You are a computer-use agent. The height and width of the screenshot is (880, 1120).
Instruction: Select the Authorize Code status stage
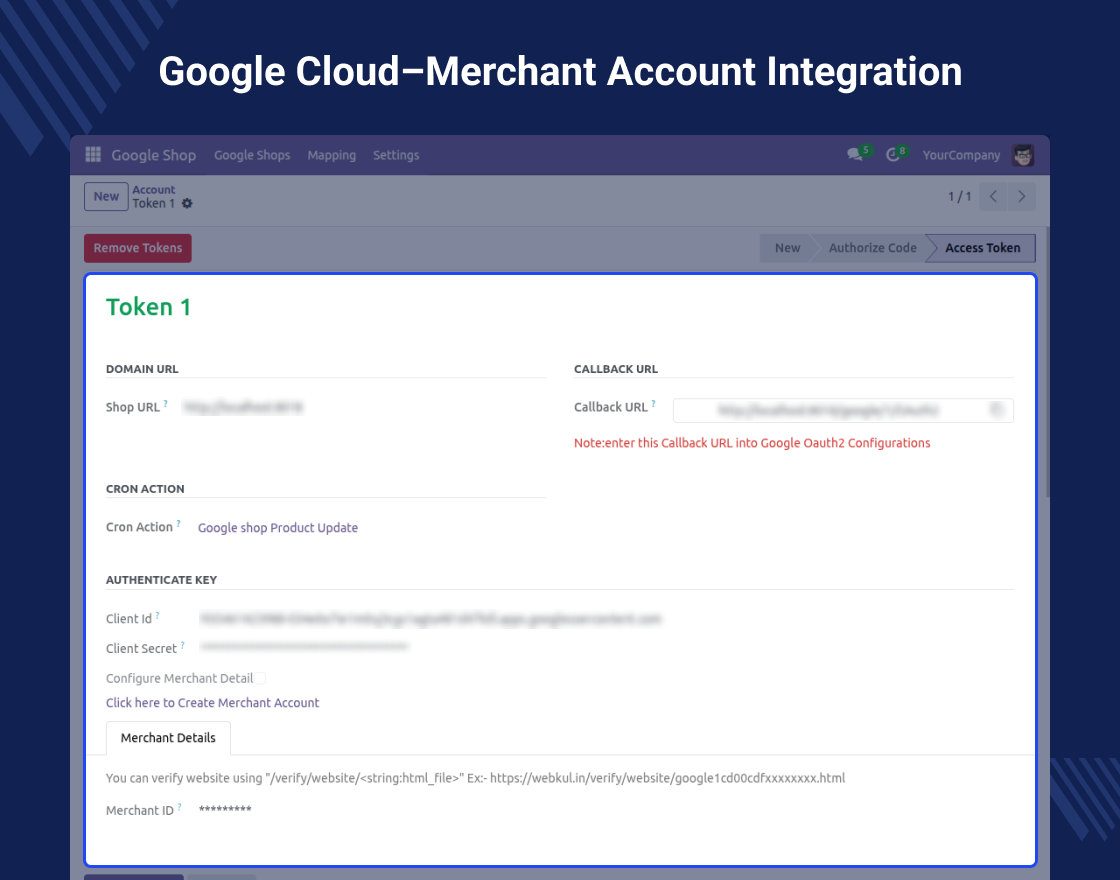click(872, 248)
